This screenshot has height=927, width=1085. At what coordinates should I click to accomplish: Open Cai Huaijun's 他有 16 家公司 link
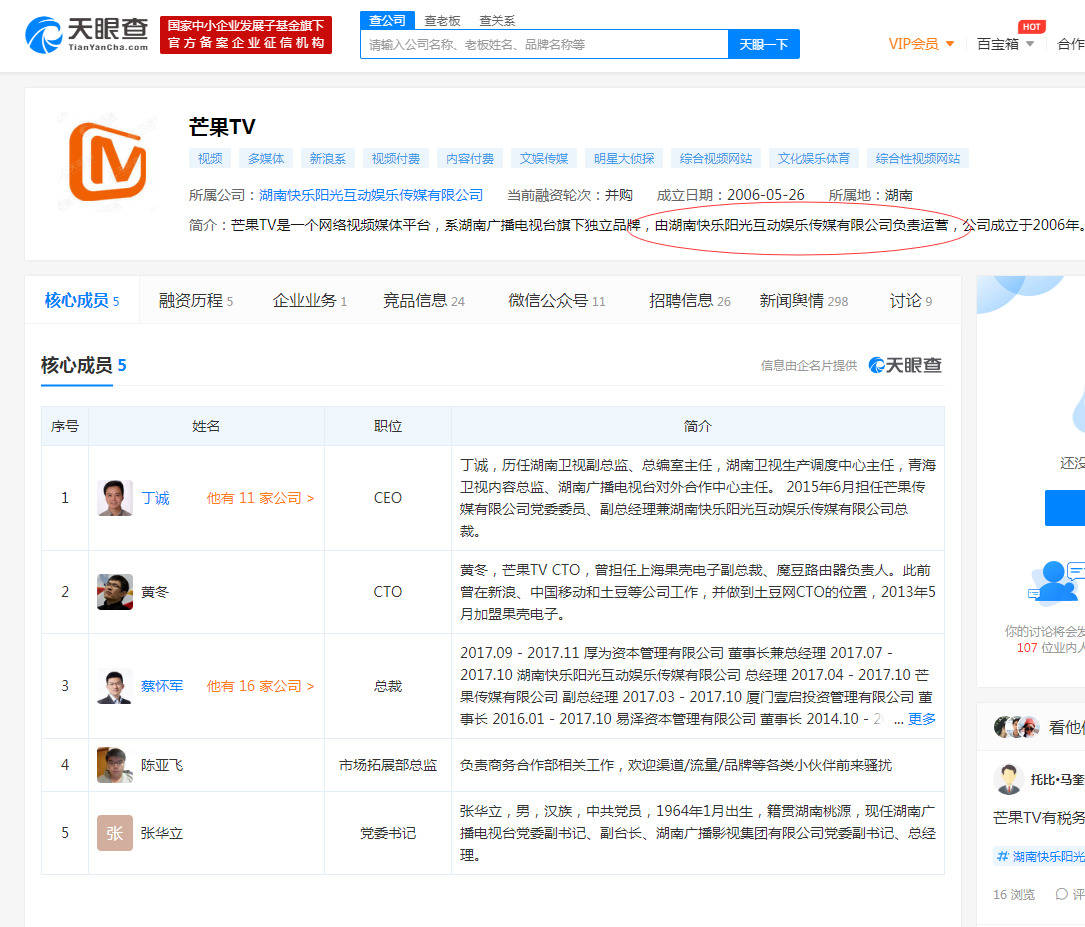tap(260, 686)
